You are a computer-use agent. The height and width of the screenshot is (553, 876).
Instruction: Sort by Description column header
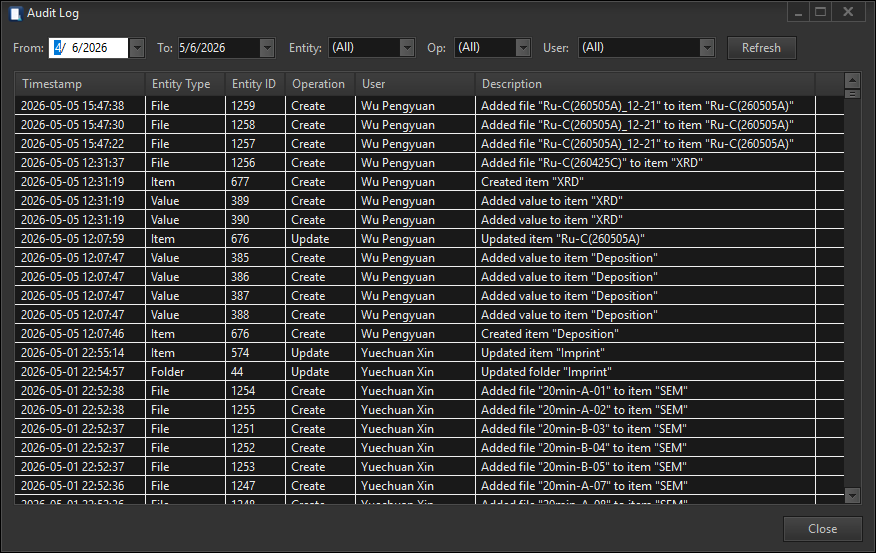click(x=645, y=84)
